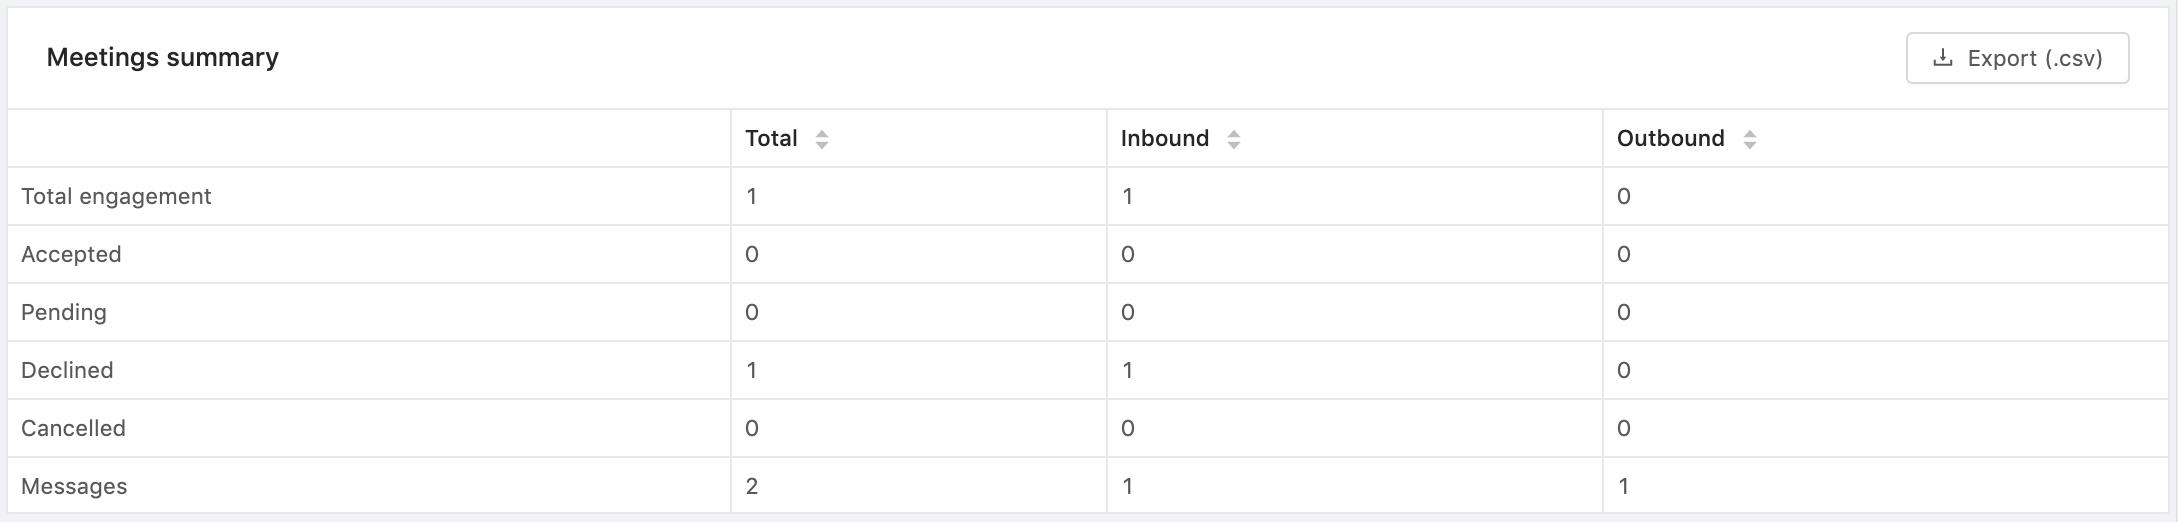2178x522 pixels.
Task: Click the Messages total value 2
Action: (752, 486)
